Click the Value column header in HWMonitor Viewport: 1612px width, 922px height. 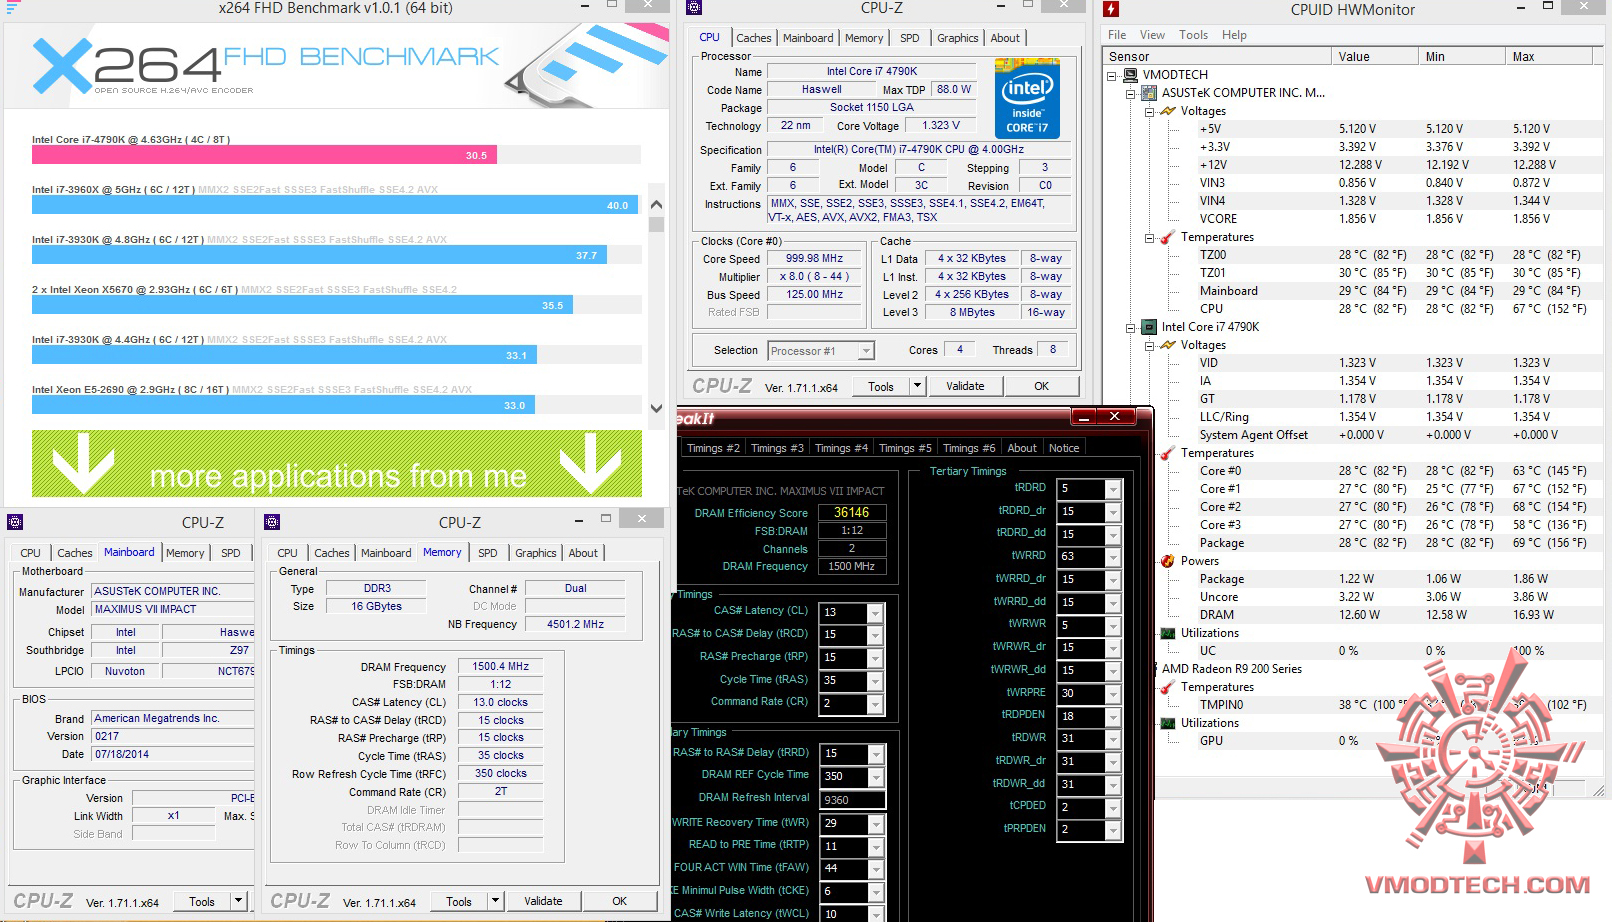(1376, 56)
